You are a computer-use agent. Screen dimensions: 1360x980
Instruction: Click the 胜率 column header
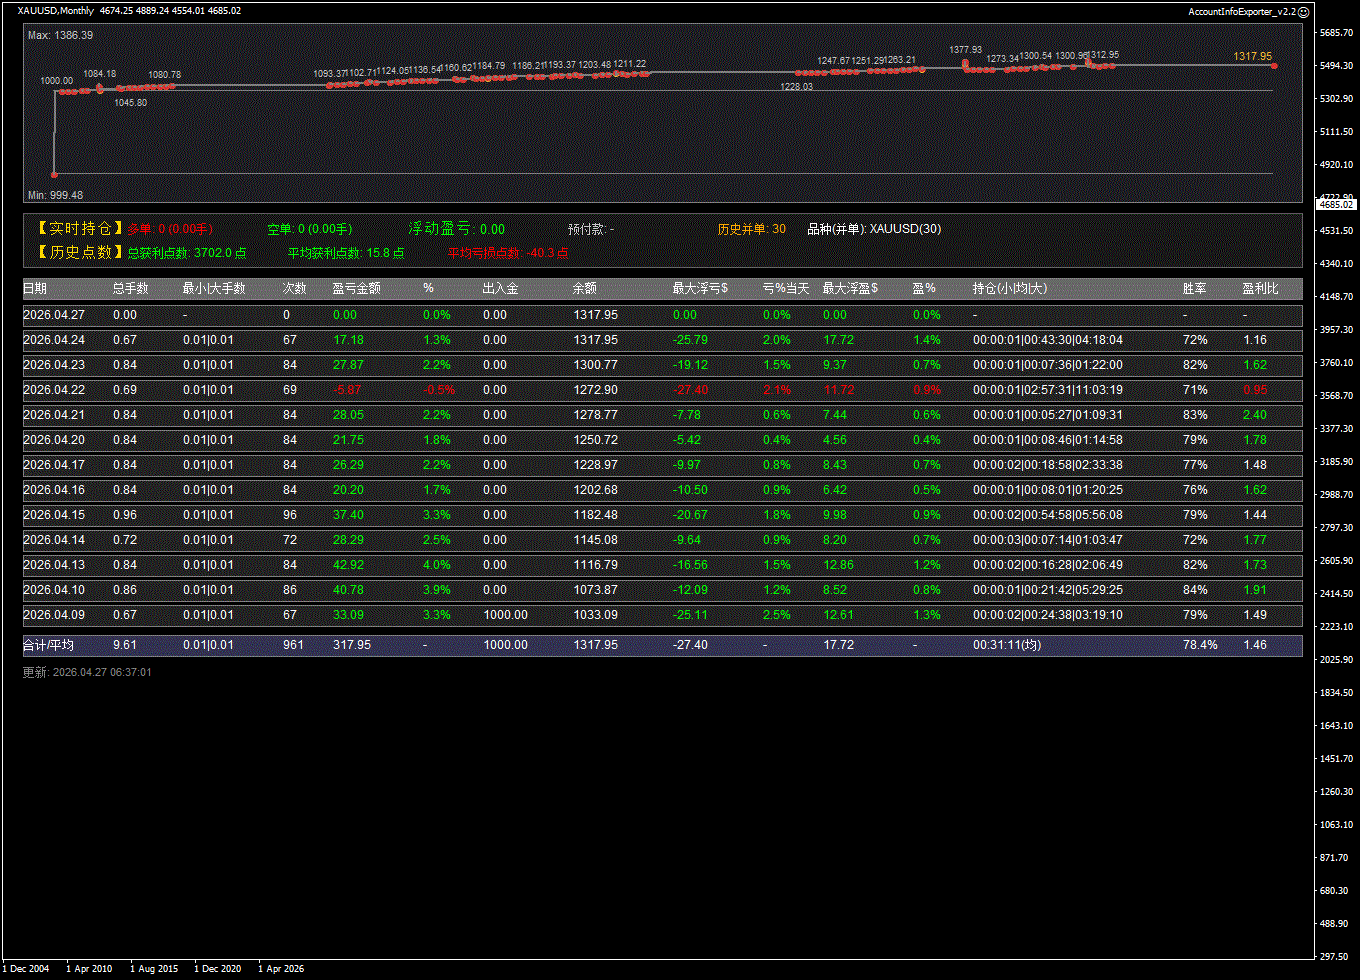tap(1194, 288)
